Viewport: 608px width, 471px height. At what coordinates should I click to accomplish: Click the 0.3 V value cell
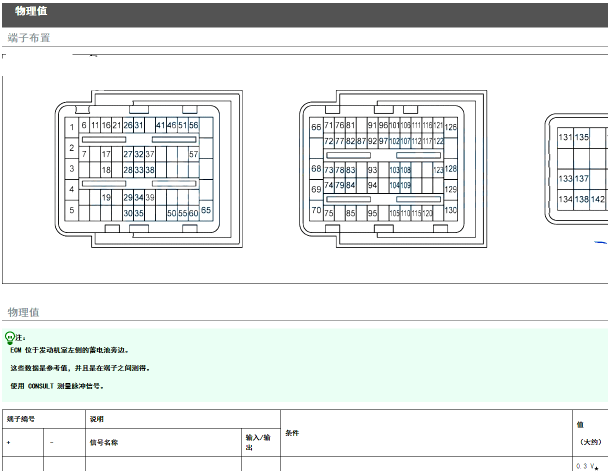pyautogui.click(x=586, y=465)
